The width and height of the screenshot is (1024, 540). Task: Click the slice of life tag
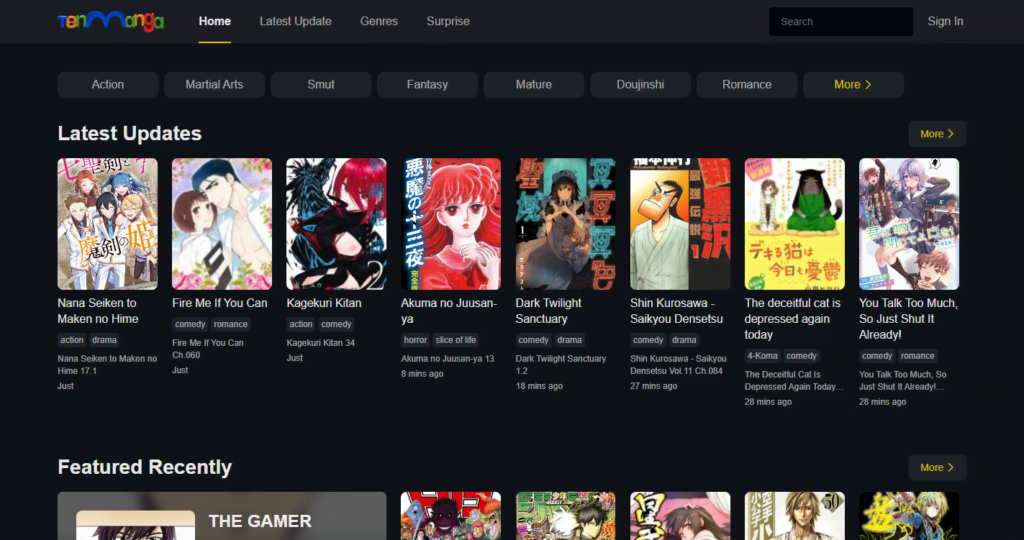click(x=456, y=340)
